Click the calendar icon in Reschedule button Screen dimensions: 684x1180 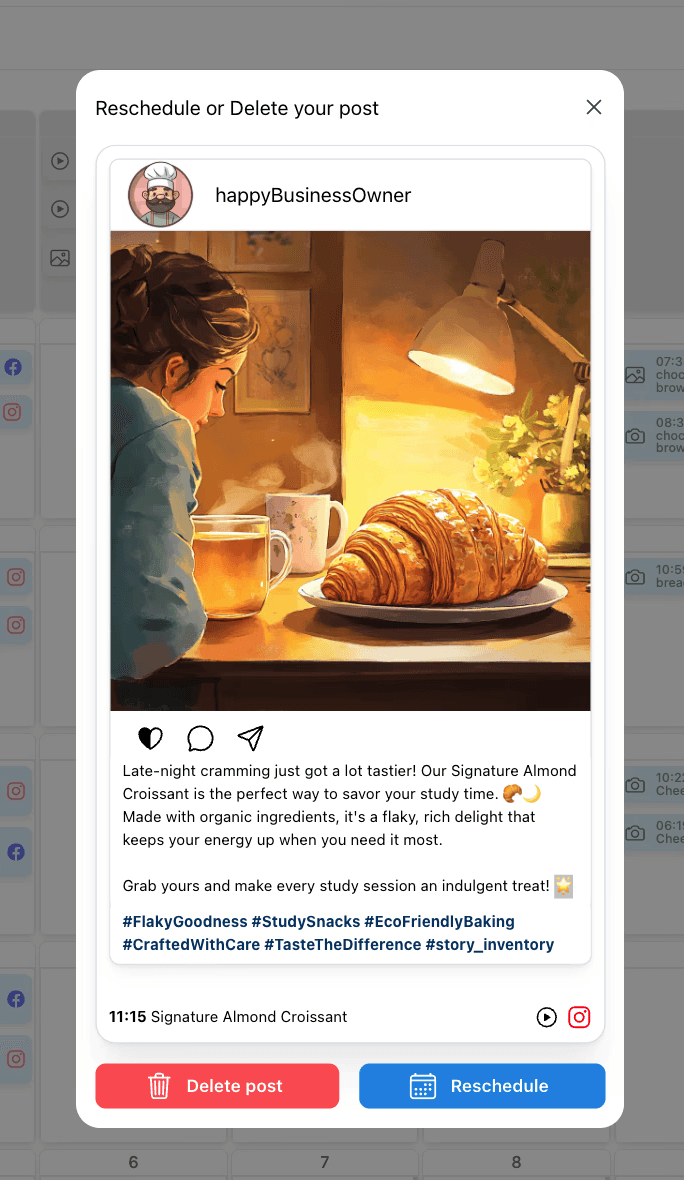423,1086
